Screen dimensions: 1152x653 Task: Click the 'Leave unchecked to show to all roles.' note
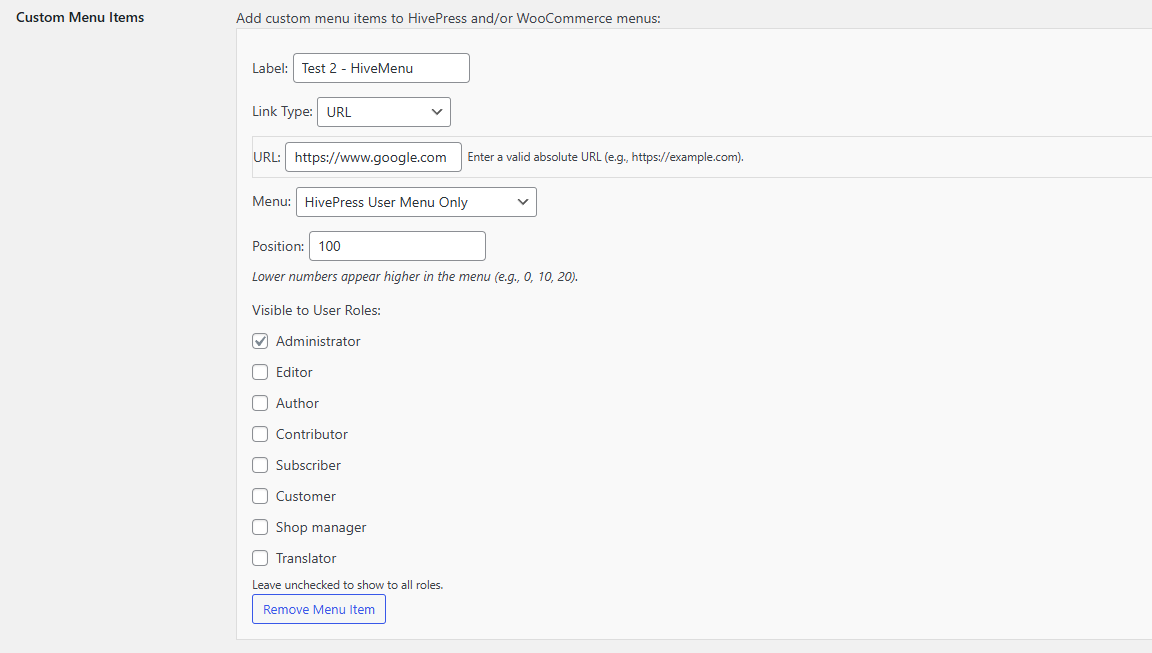pyautogui.click(x=348, y=585)
